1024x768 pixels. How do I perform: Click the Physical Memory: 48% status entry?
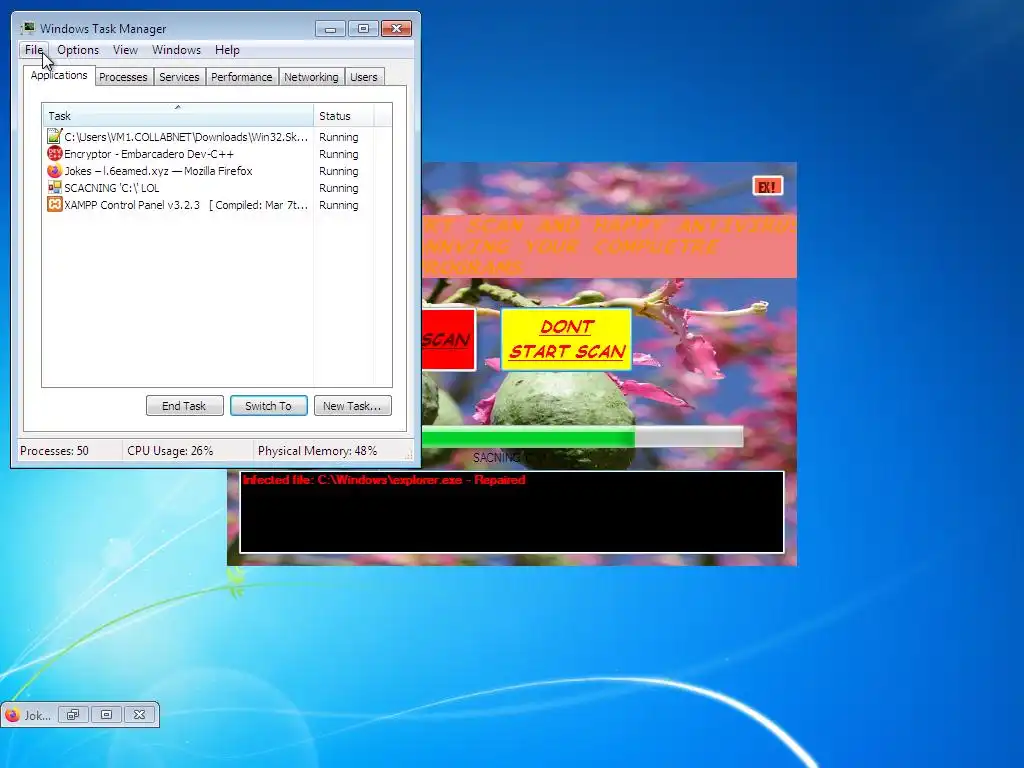(x=317, y=451)
